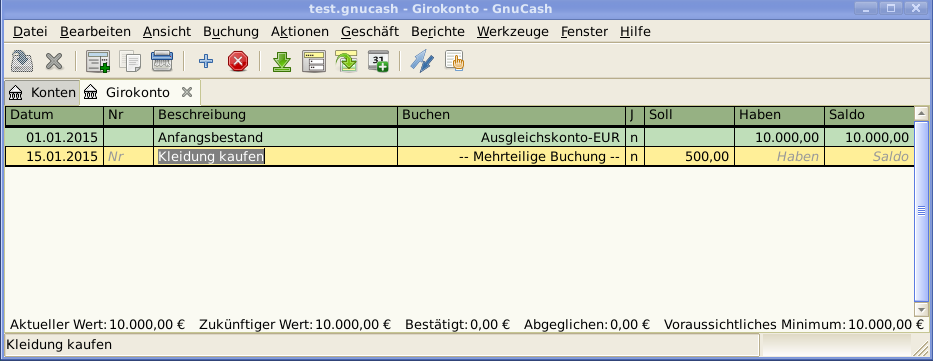Open the Datei menu
The height and width of the screenshot is (361, 933).
pos(30,32)
